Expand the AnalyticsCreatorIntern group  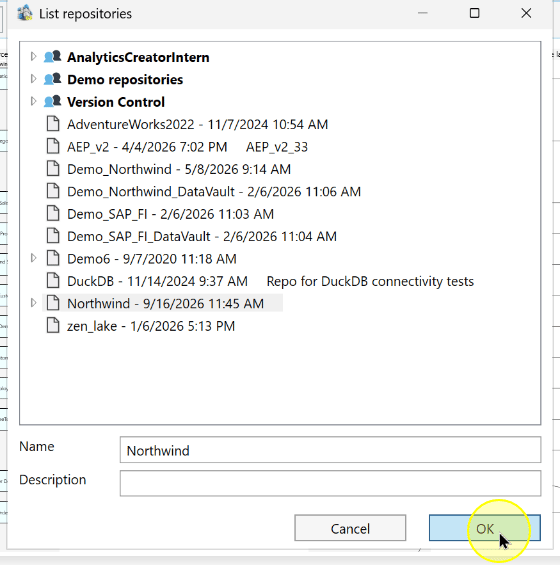pos(33,57)
